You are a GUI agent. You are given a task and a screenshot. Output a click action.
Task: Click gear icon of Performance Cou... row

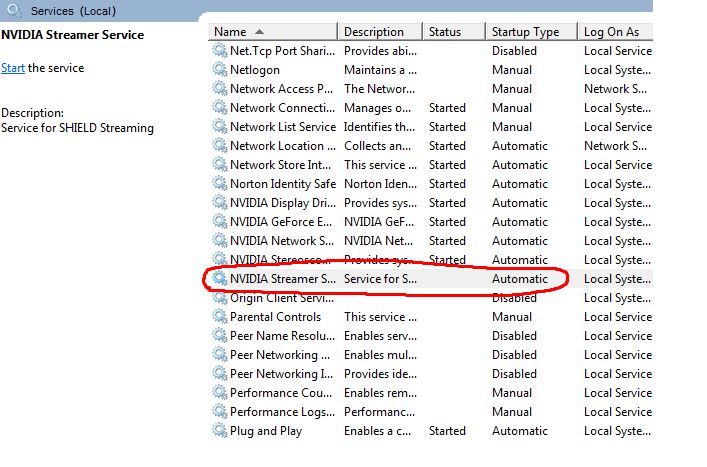[x=220, y=393]
